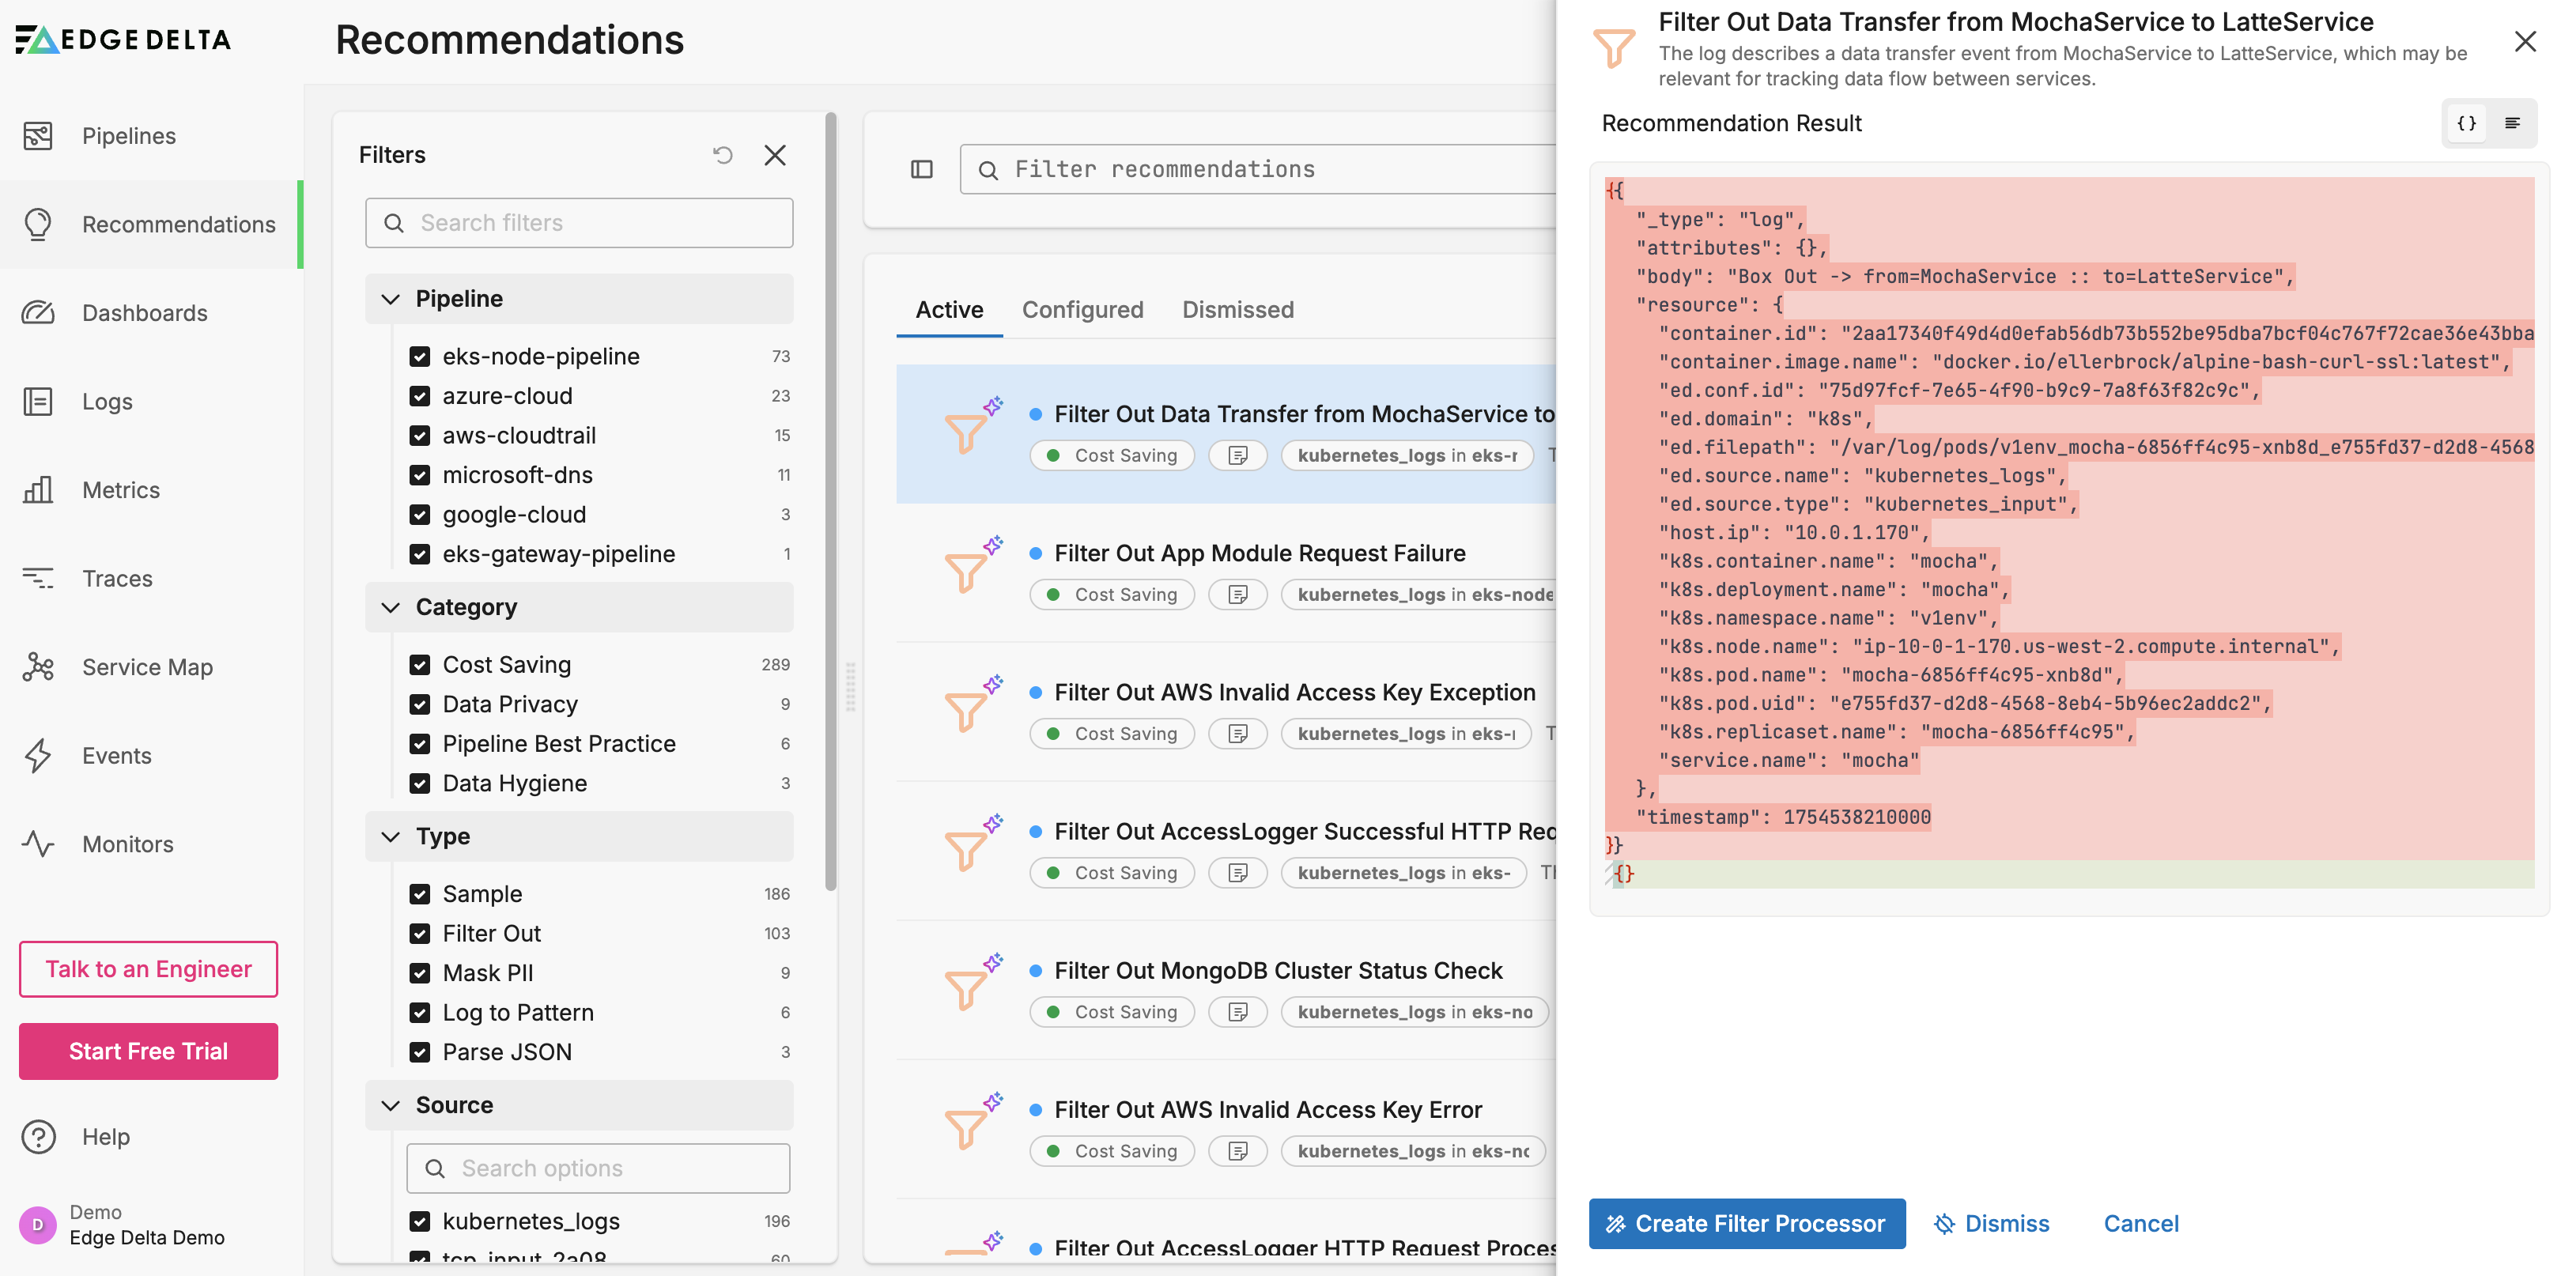Open Dashboards gauge icon

(x=38, y=313)
